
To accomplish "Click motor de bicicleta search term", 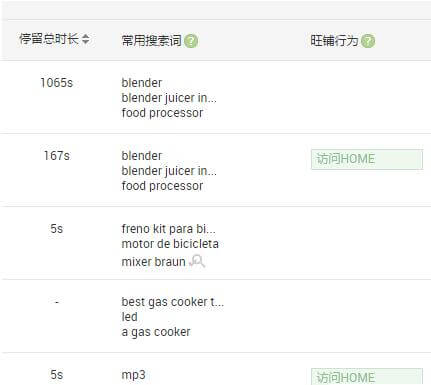I will coord(170,244).
